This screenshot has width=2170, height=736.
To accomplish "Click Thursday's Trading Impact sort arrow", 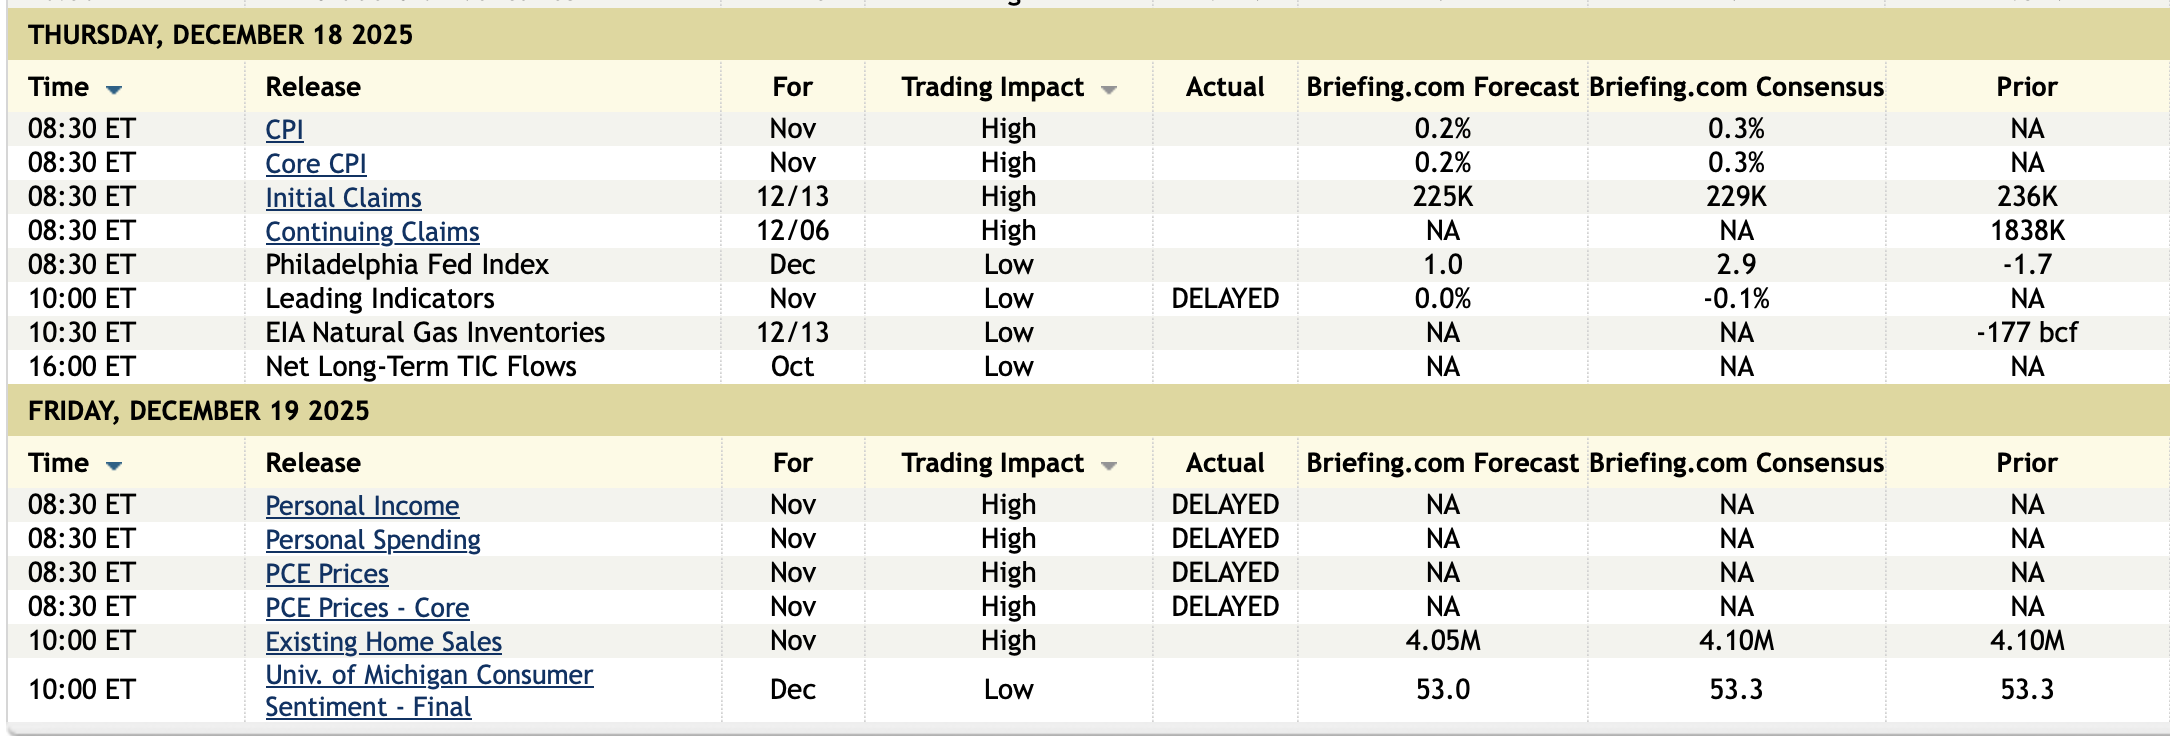I will coord(1108,90).
